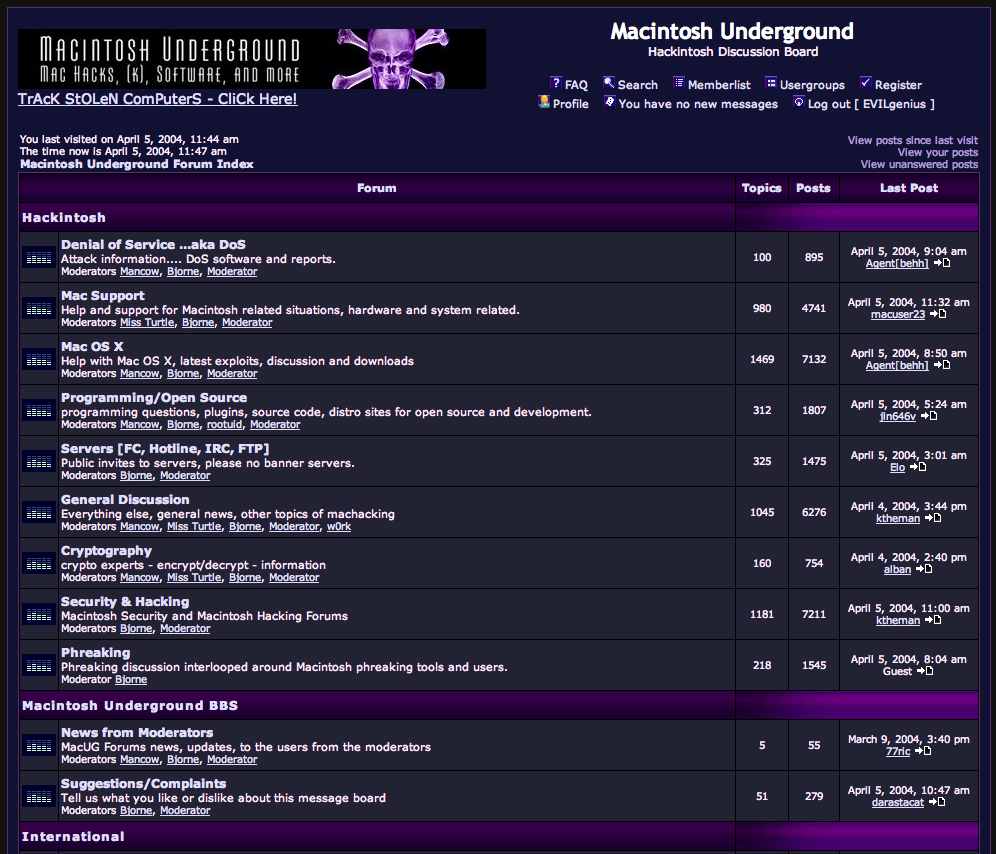Click the Profile icon
996x854 pixels.
(x=544, y=102)
